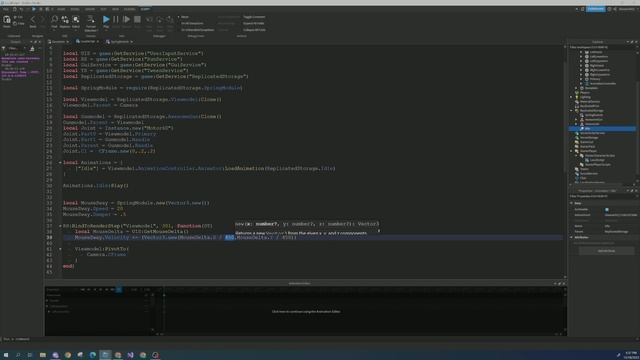This screenshot has width=640, height=360.
Task: Expand the Lighting tree node
Action: 571,97
